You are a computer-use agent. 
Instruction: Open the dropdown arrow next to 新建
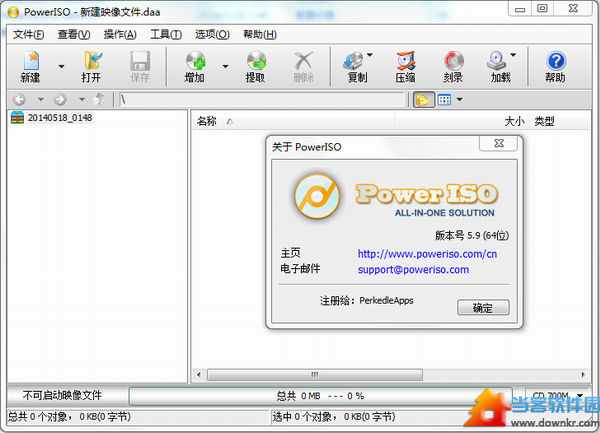click(61, 67)
